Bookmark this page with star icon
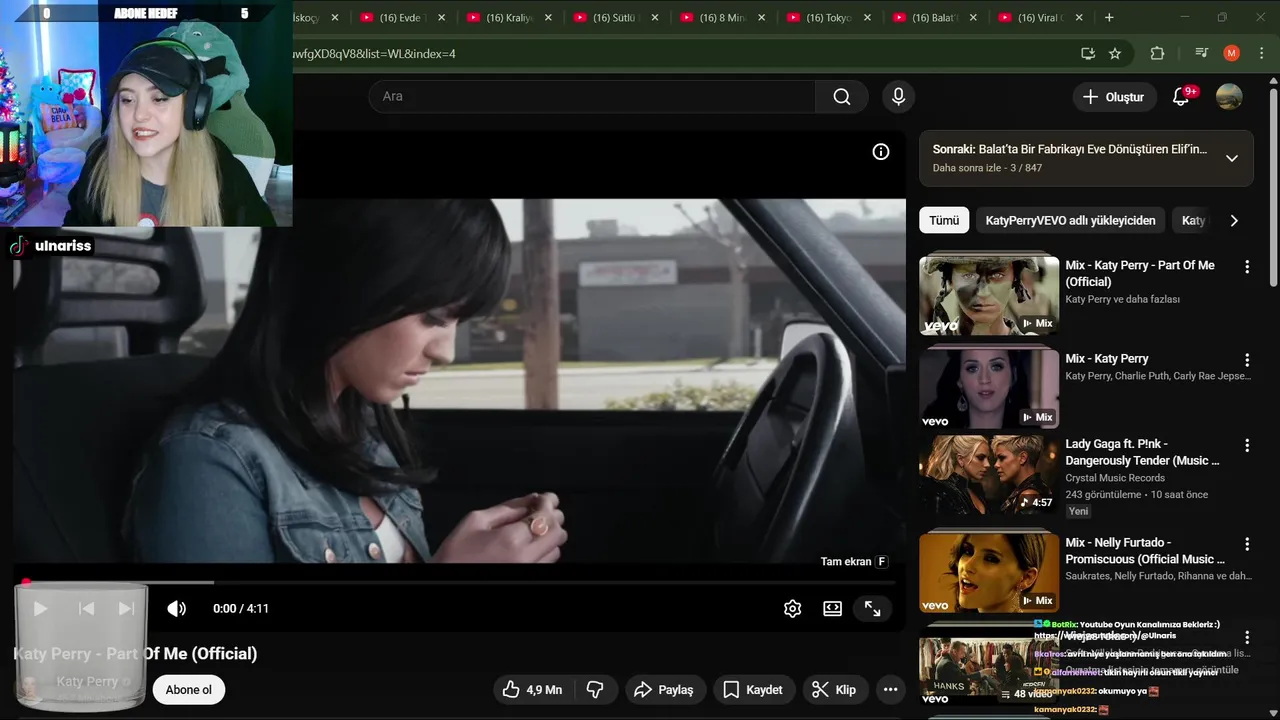The image size is (1280, 720). (x=1115, y=53)
